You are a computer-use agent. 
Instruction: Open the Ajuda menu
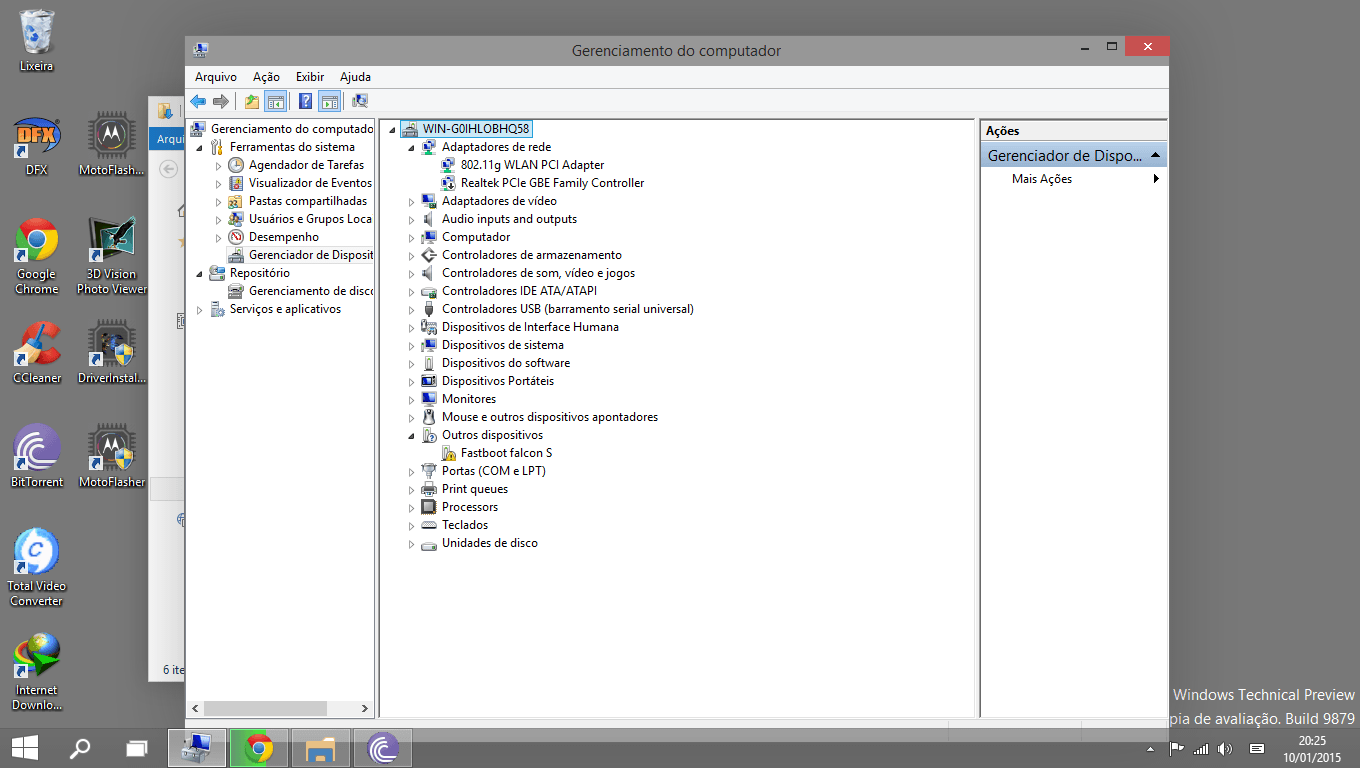355,77
